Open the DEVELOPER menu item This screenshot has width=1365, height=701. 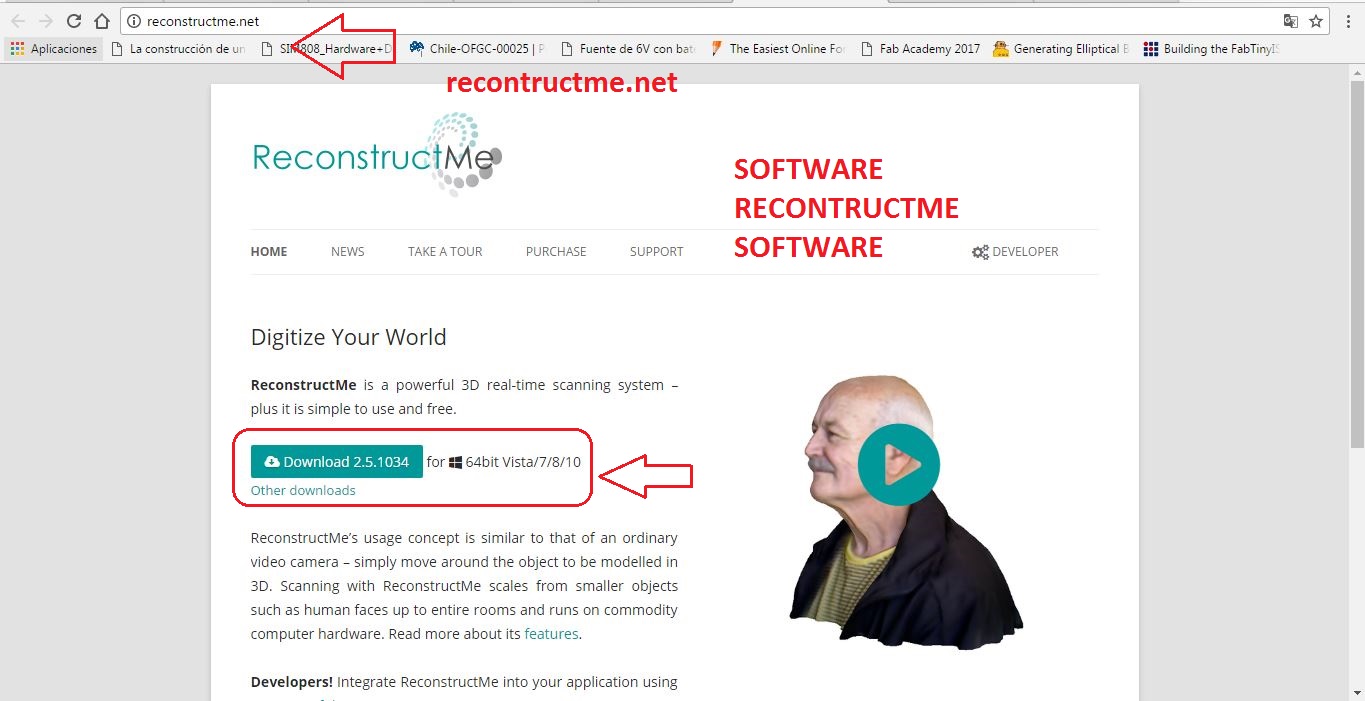tap(1015, 252)
